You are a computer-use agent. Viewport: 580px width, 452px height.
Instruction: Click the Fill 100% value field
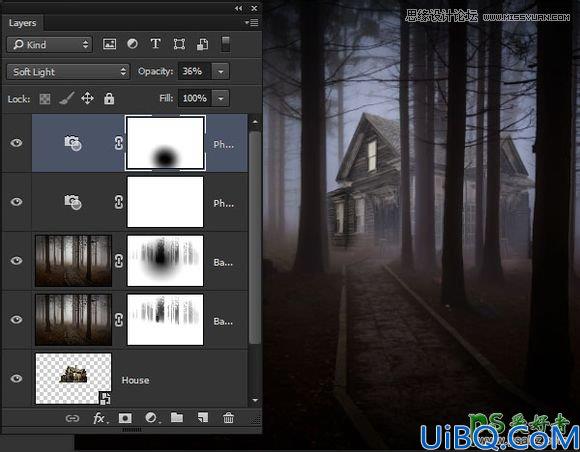coord(195,98)
